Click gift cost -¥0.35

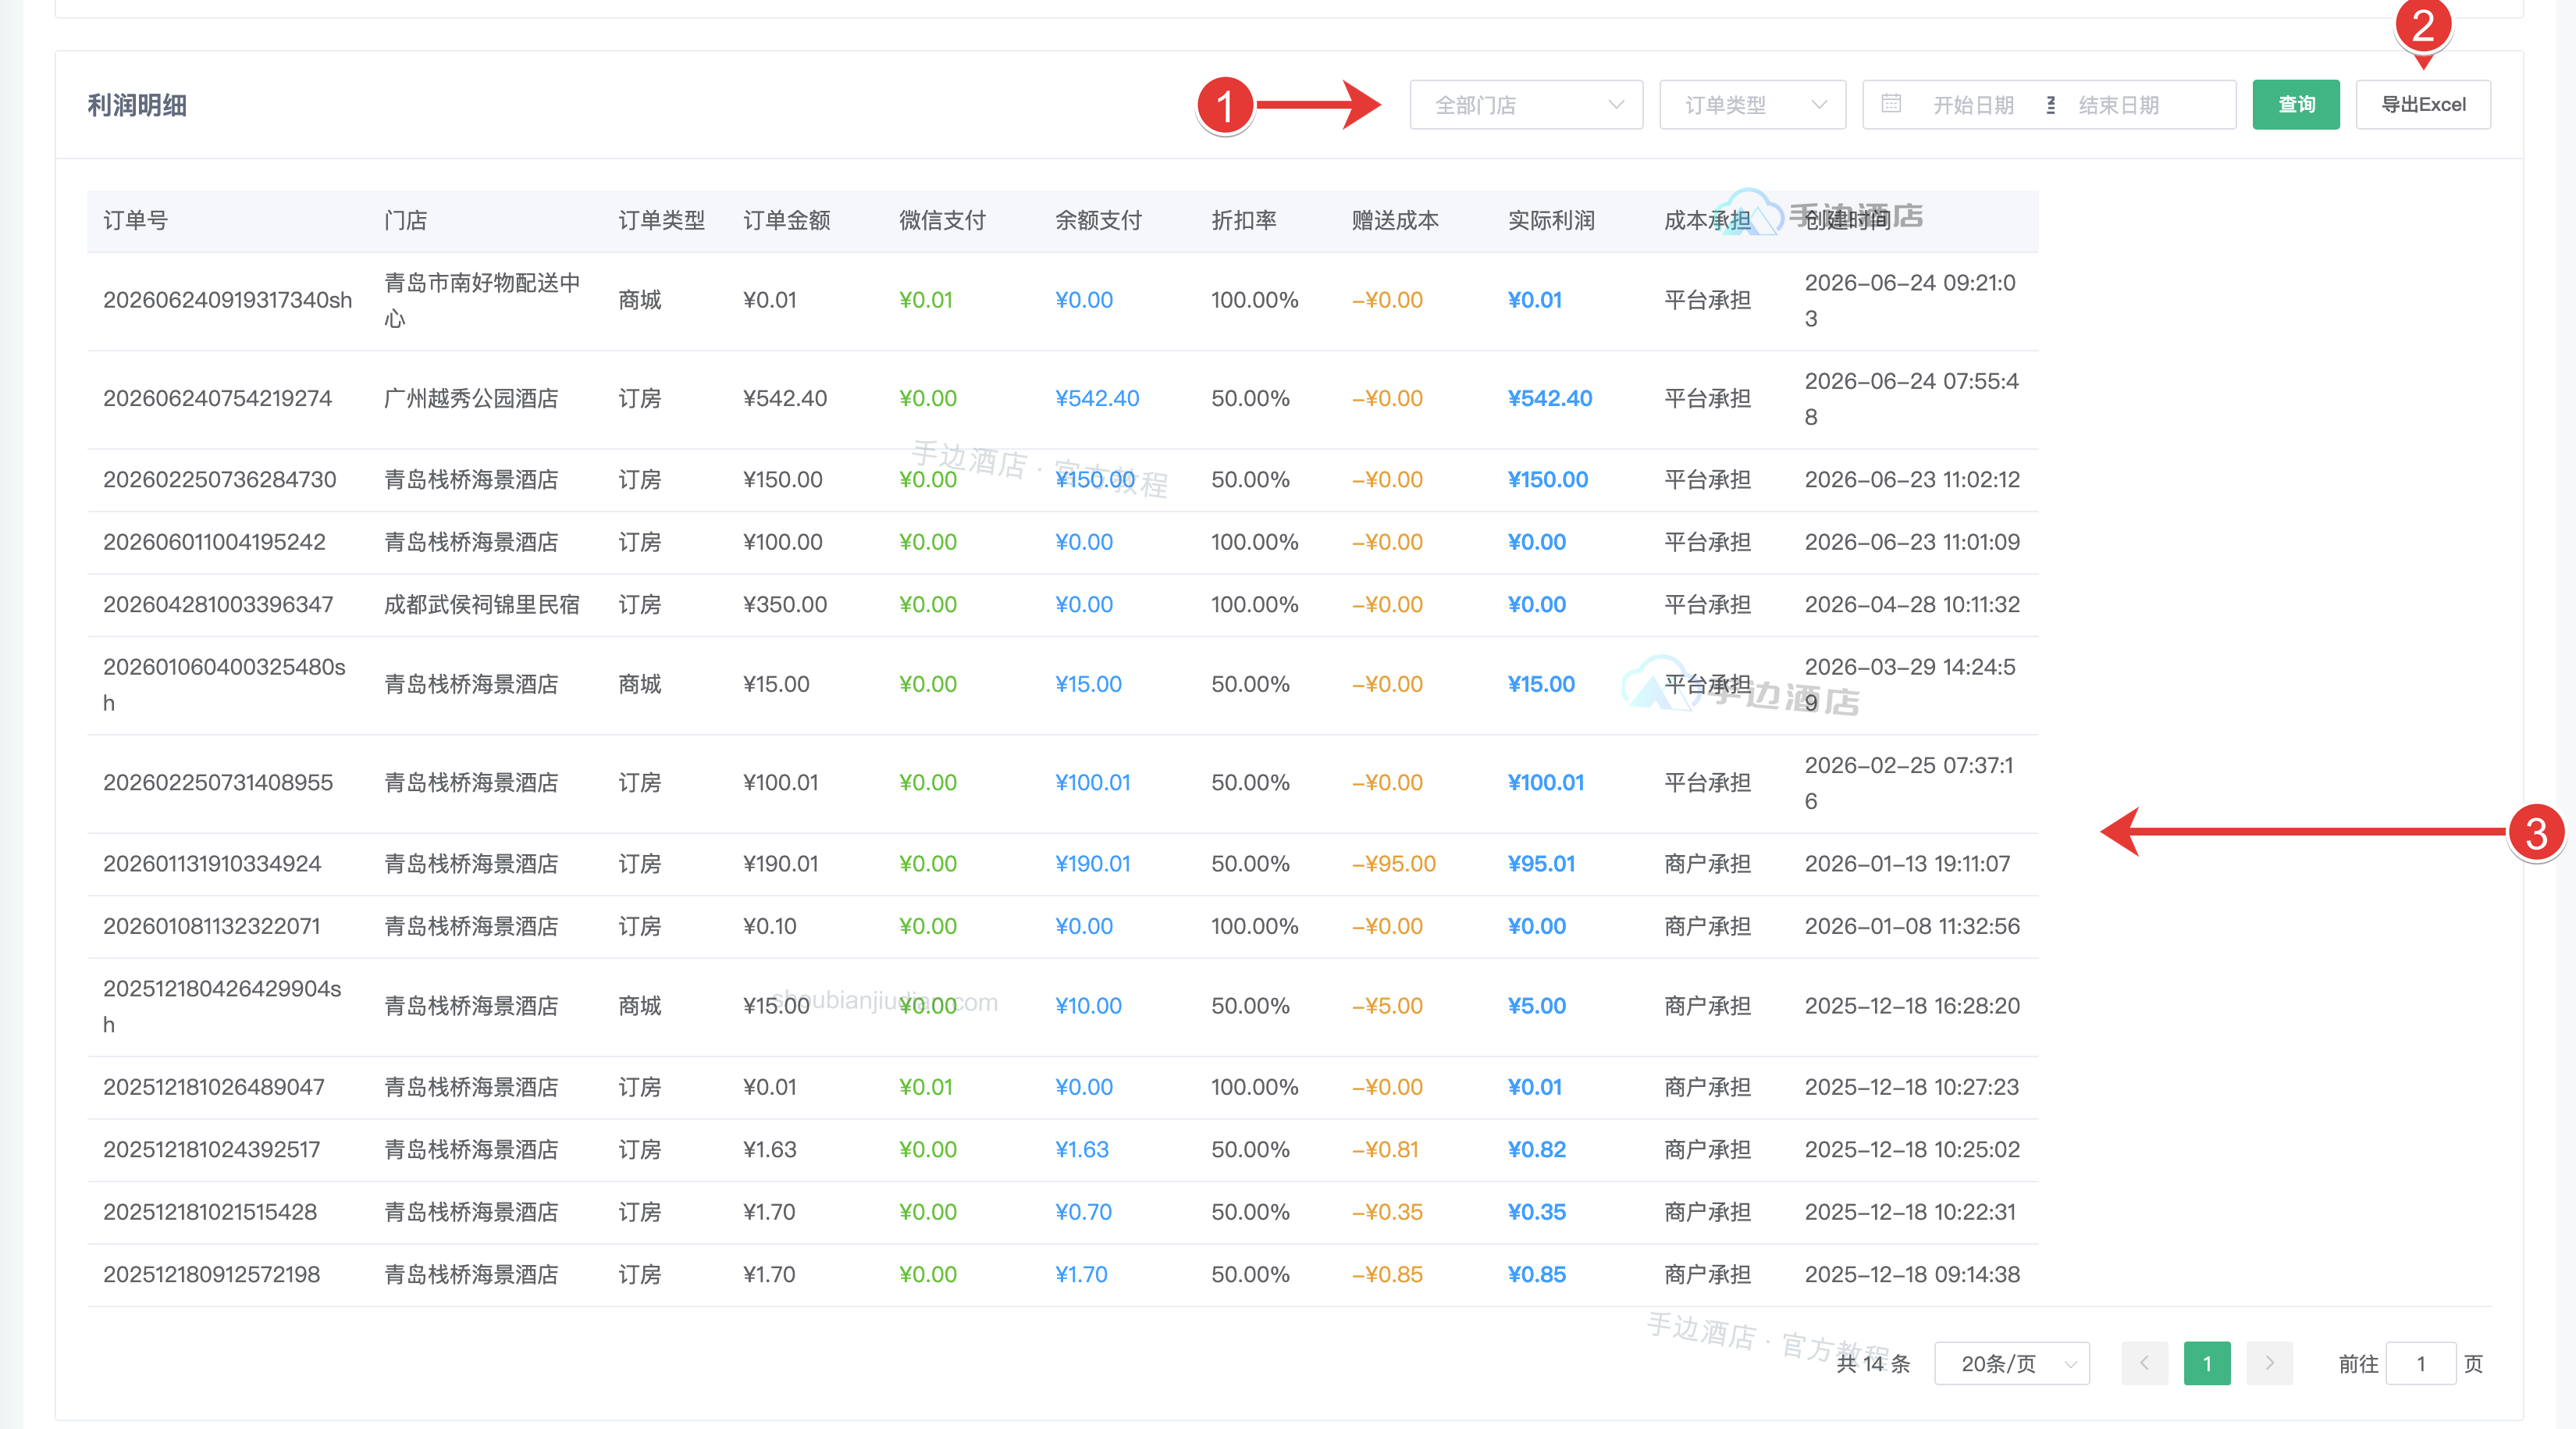[1388, 1212]
